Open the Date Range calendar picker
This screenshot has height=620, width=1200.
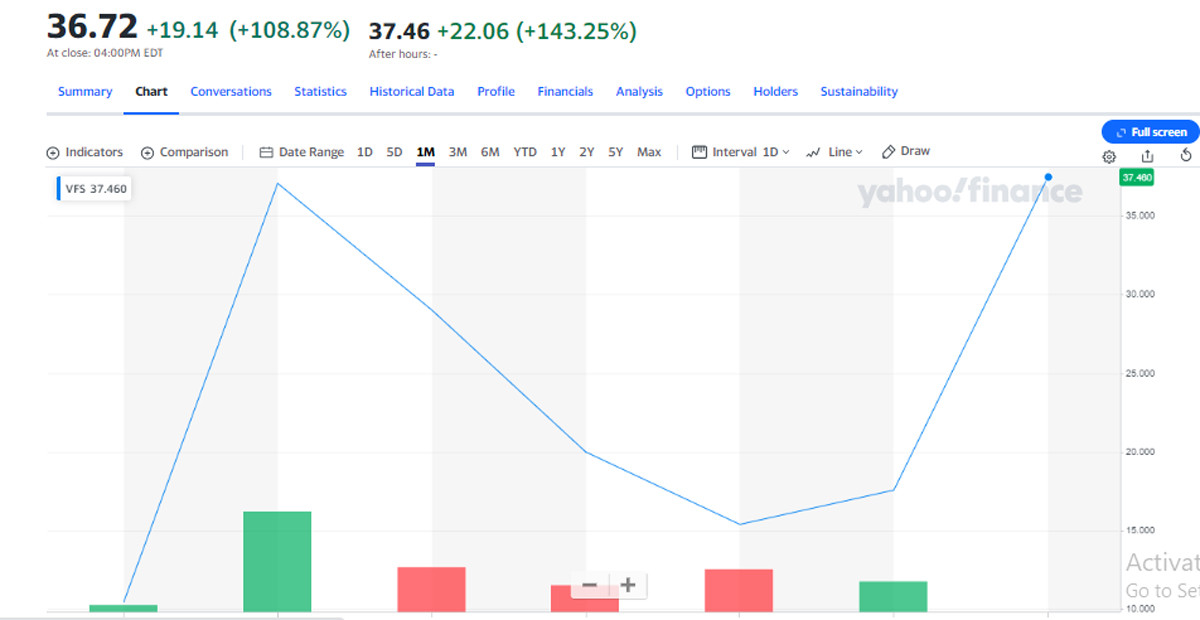click(x=301, y=152)
